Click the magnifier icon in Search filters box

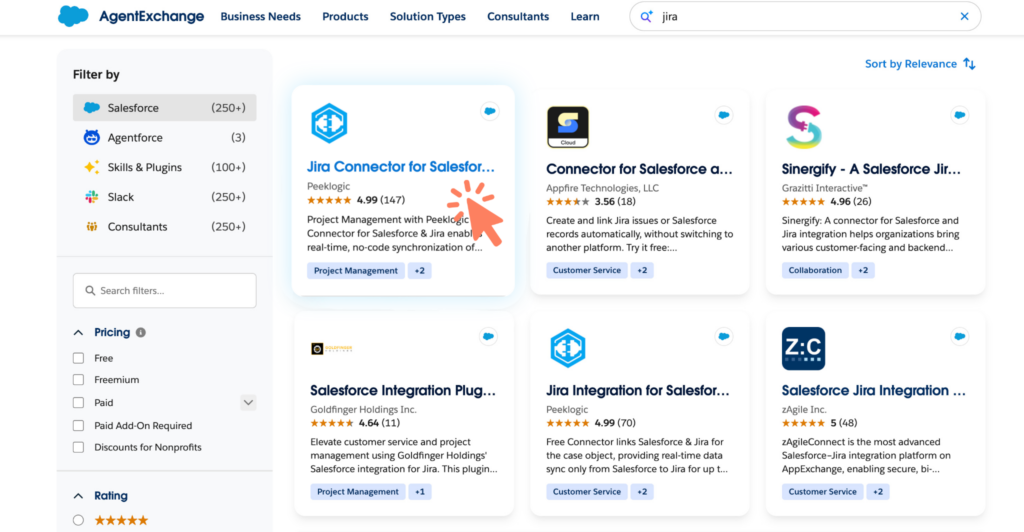(90, 290)
